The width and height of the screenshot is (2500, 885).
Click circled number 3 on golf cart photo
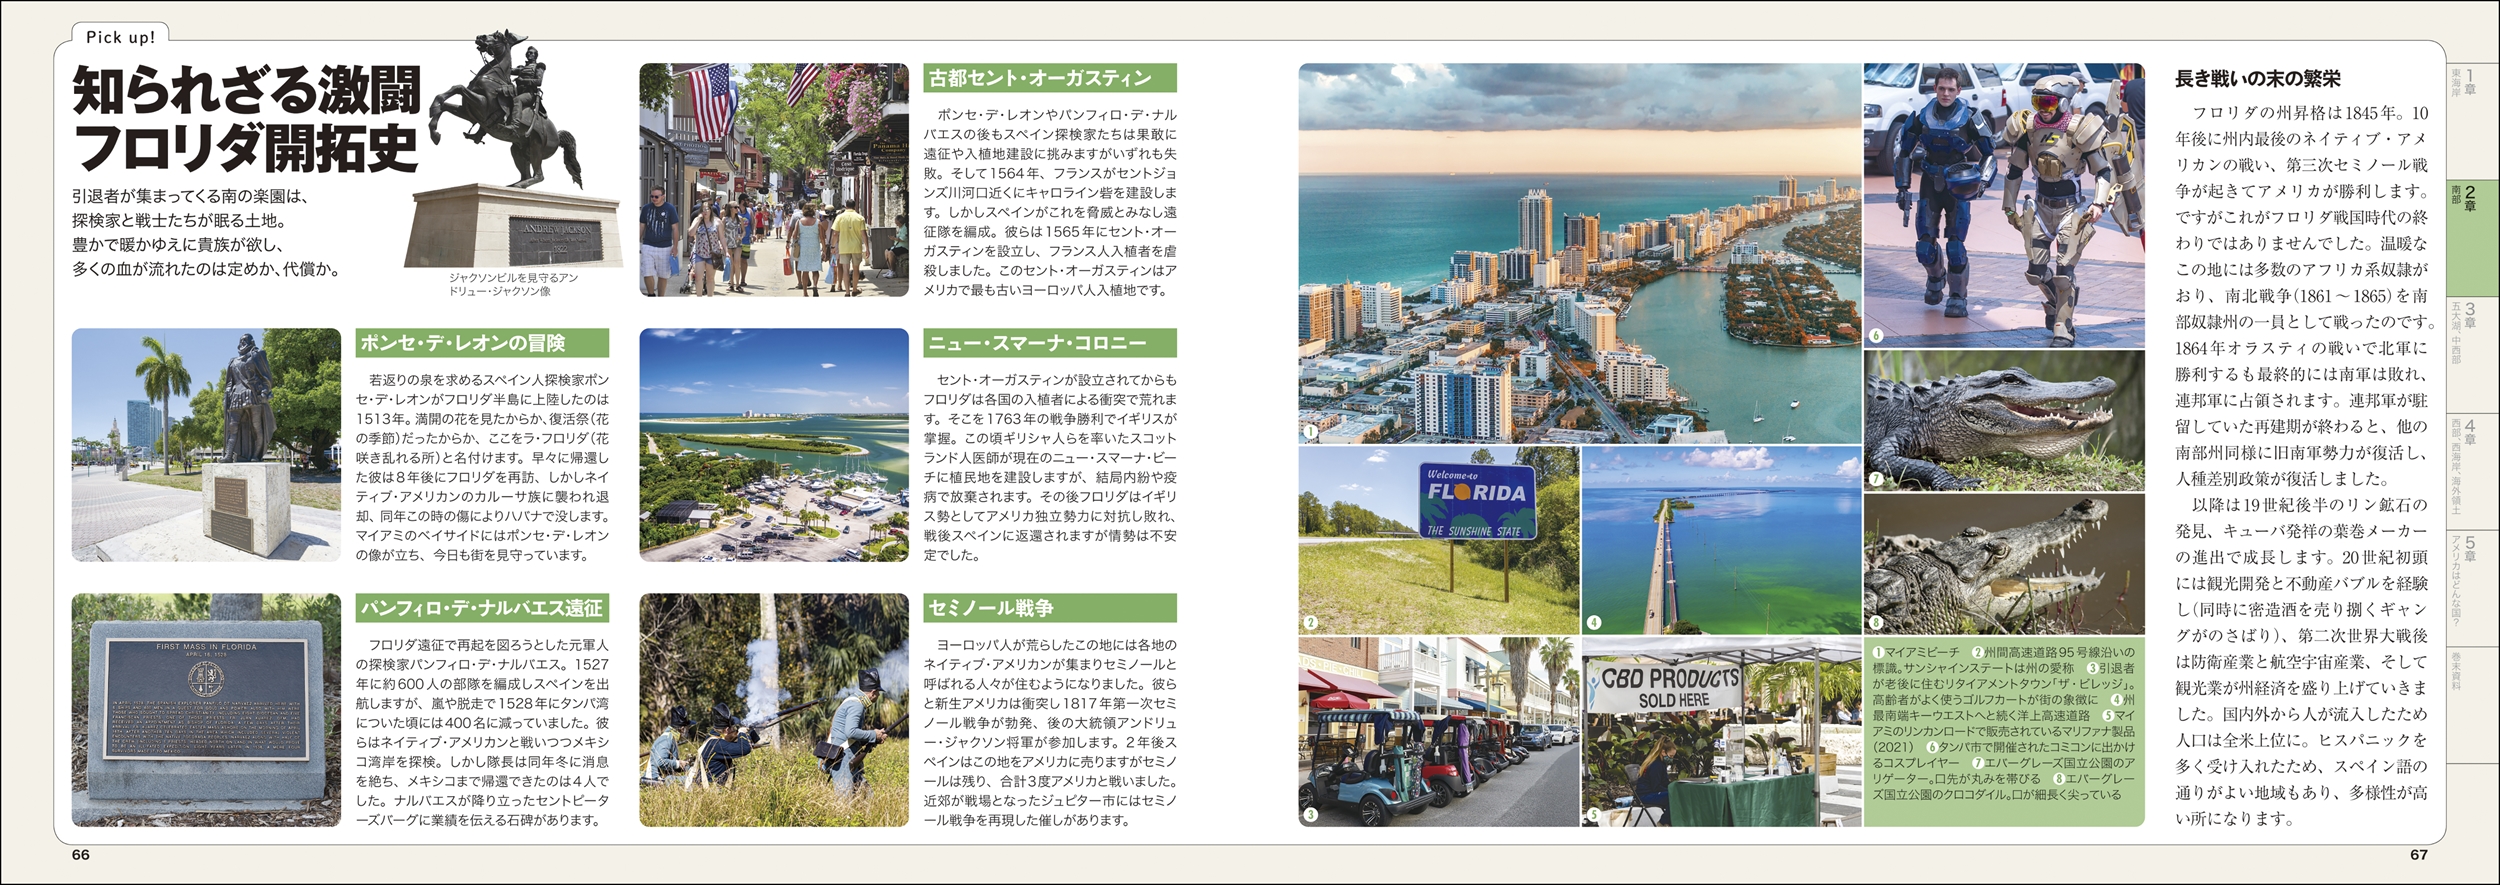point(1311,814)
